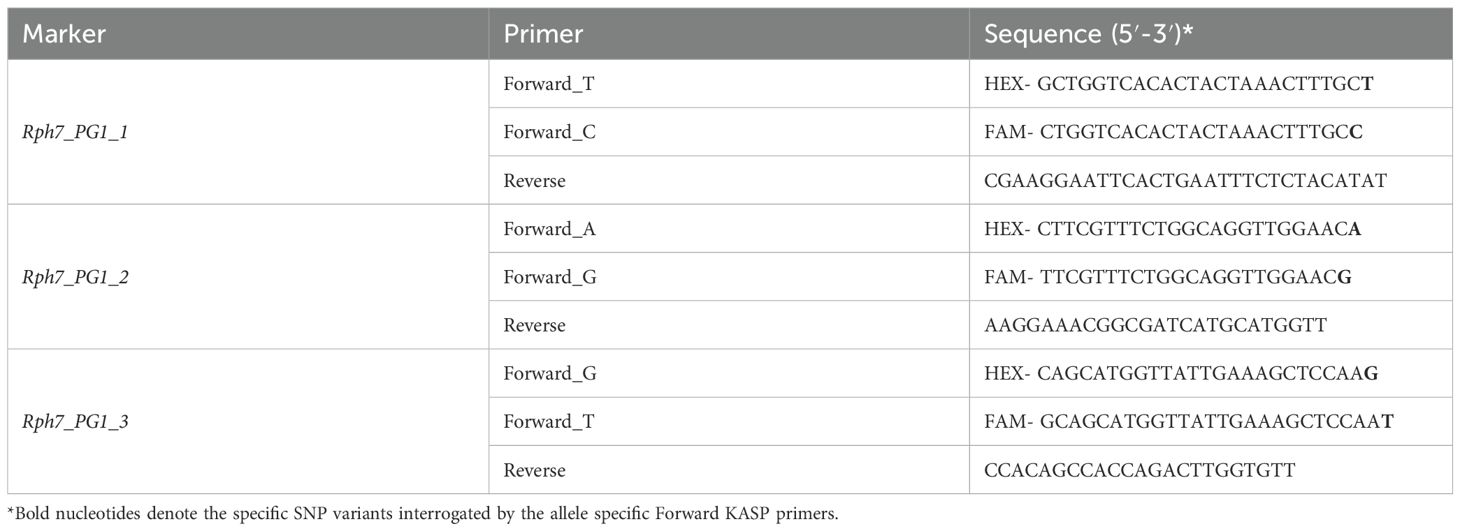
Task: Click the Marker column header
Action: click(x=64, y=34)
